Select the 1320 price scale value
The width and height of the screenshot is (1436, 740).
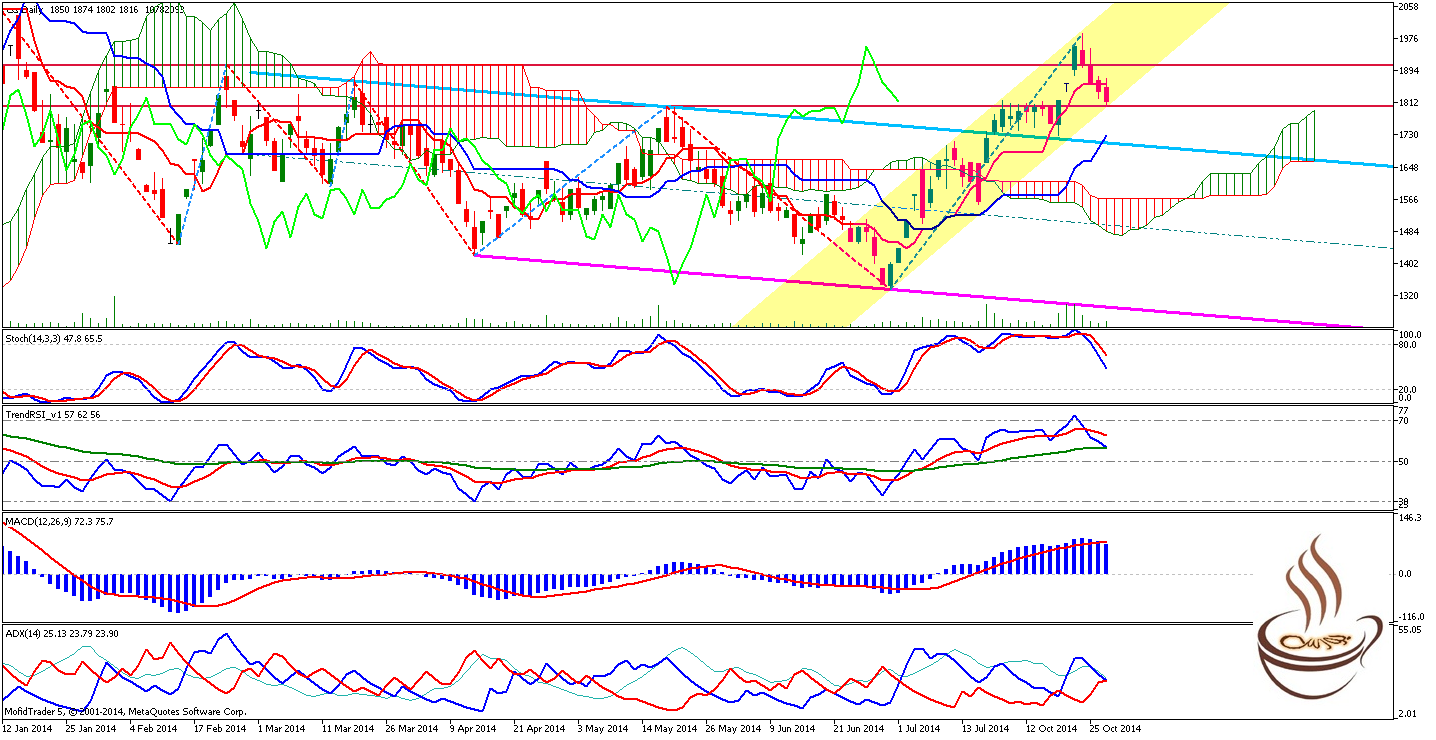1408,296
